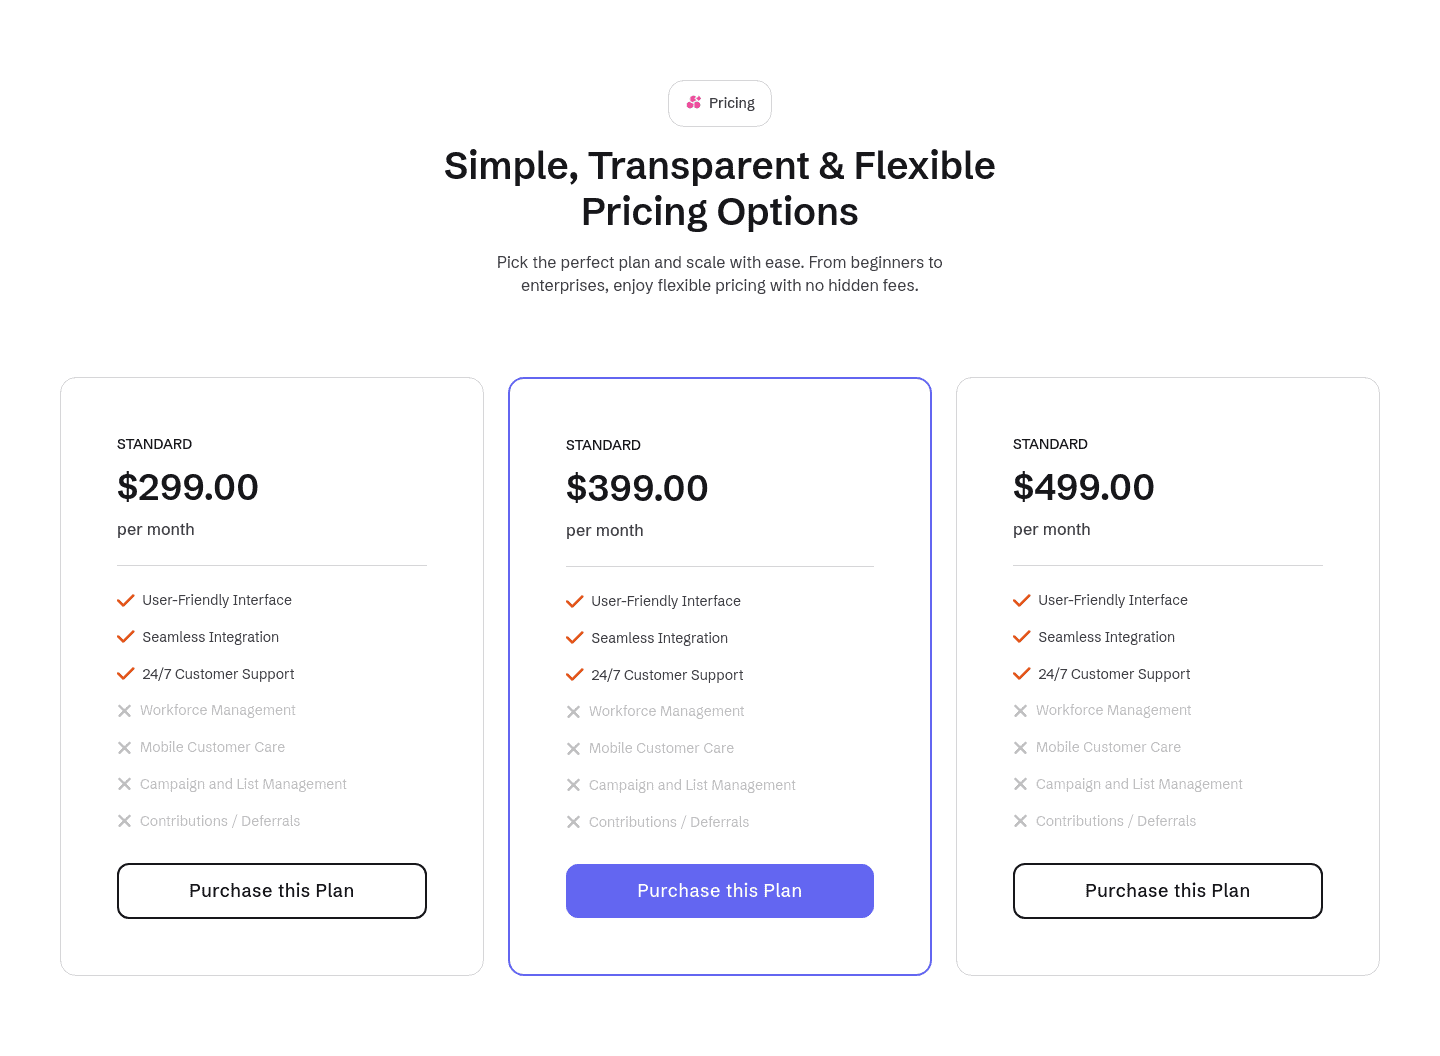
Task: Click the $299.00 price text
Action: [x=187, y=487]
